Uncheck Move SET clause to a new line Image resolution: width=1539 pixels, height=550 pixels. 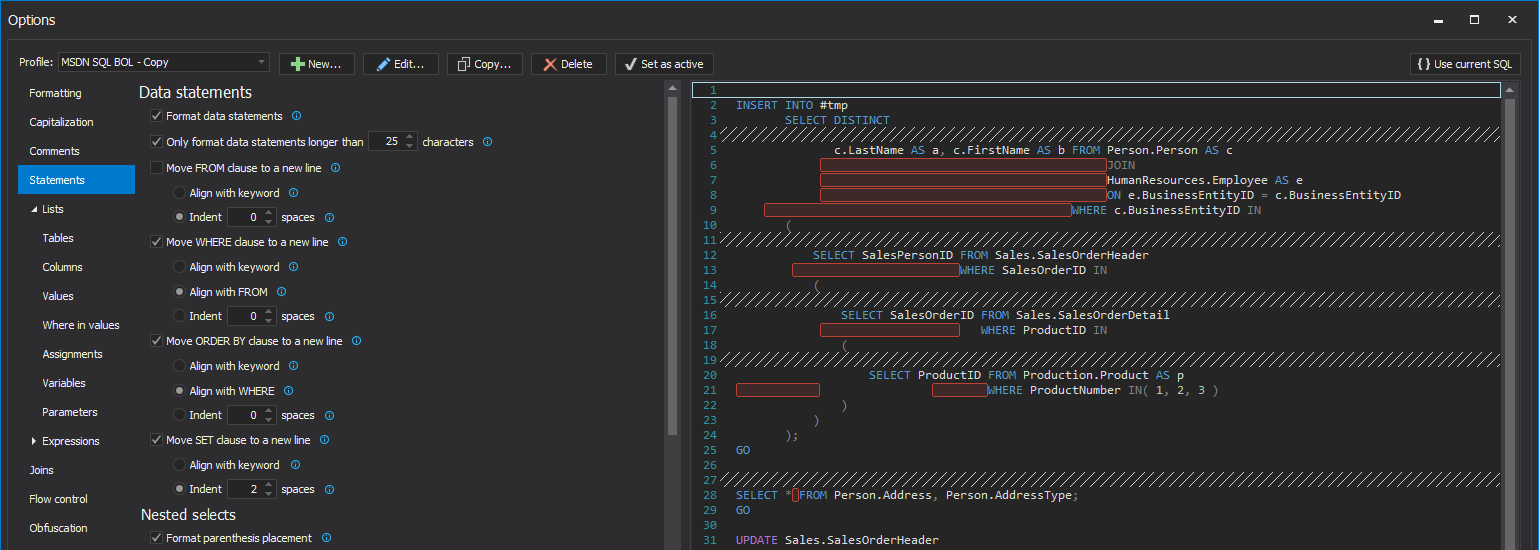click(x=156, y=440)
